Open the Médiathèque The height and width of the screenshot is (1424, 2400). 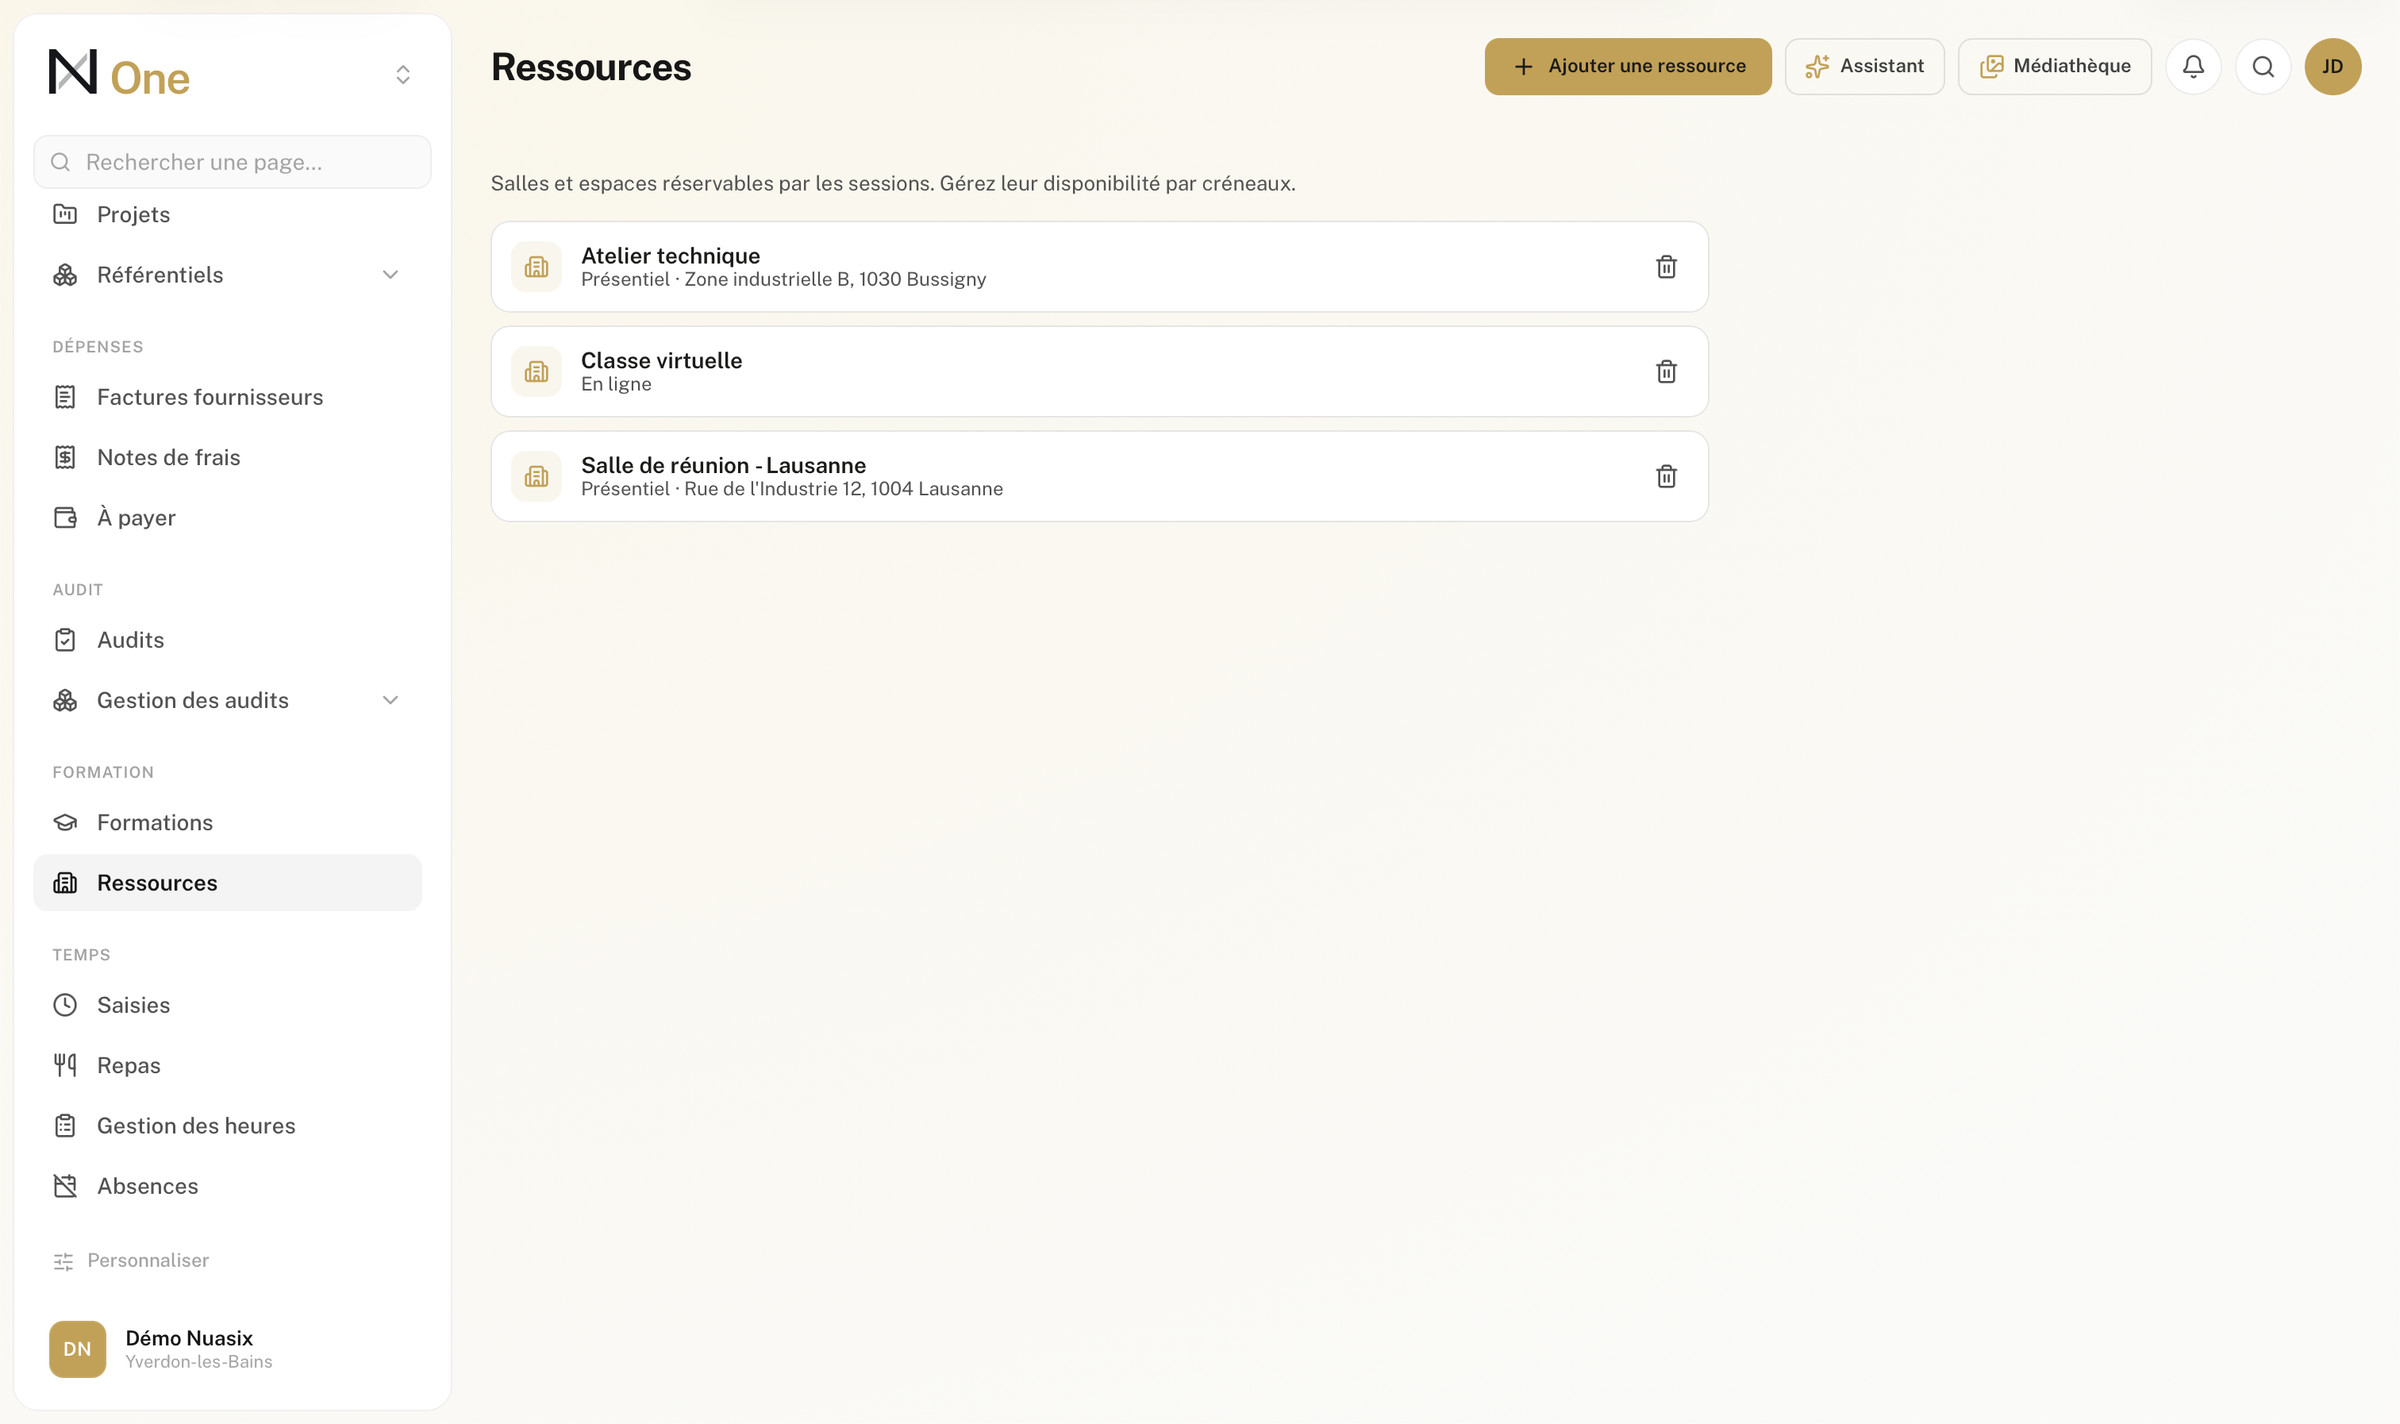tap(2054, 67)
